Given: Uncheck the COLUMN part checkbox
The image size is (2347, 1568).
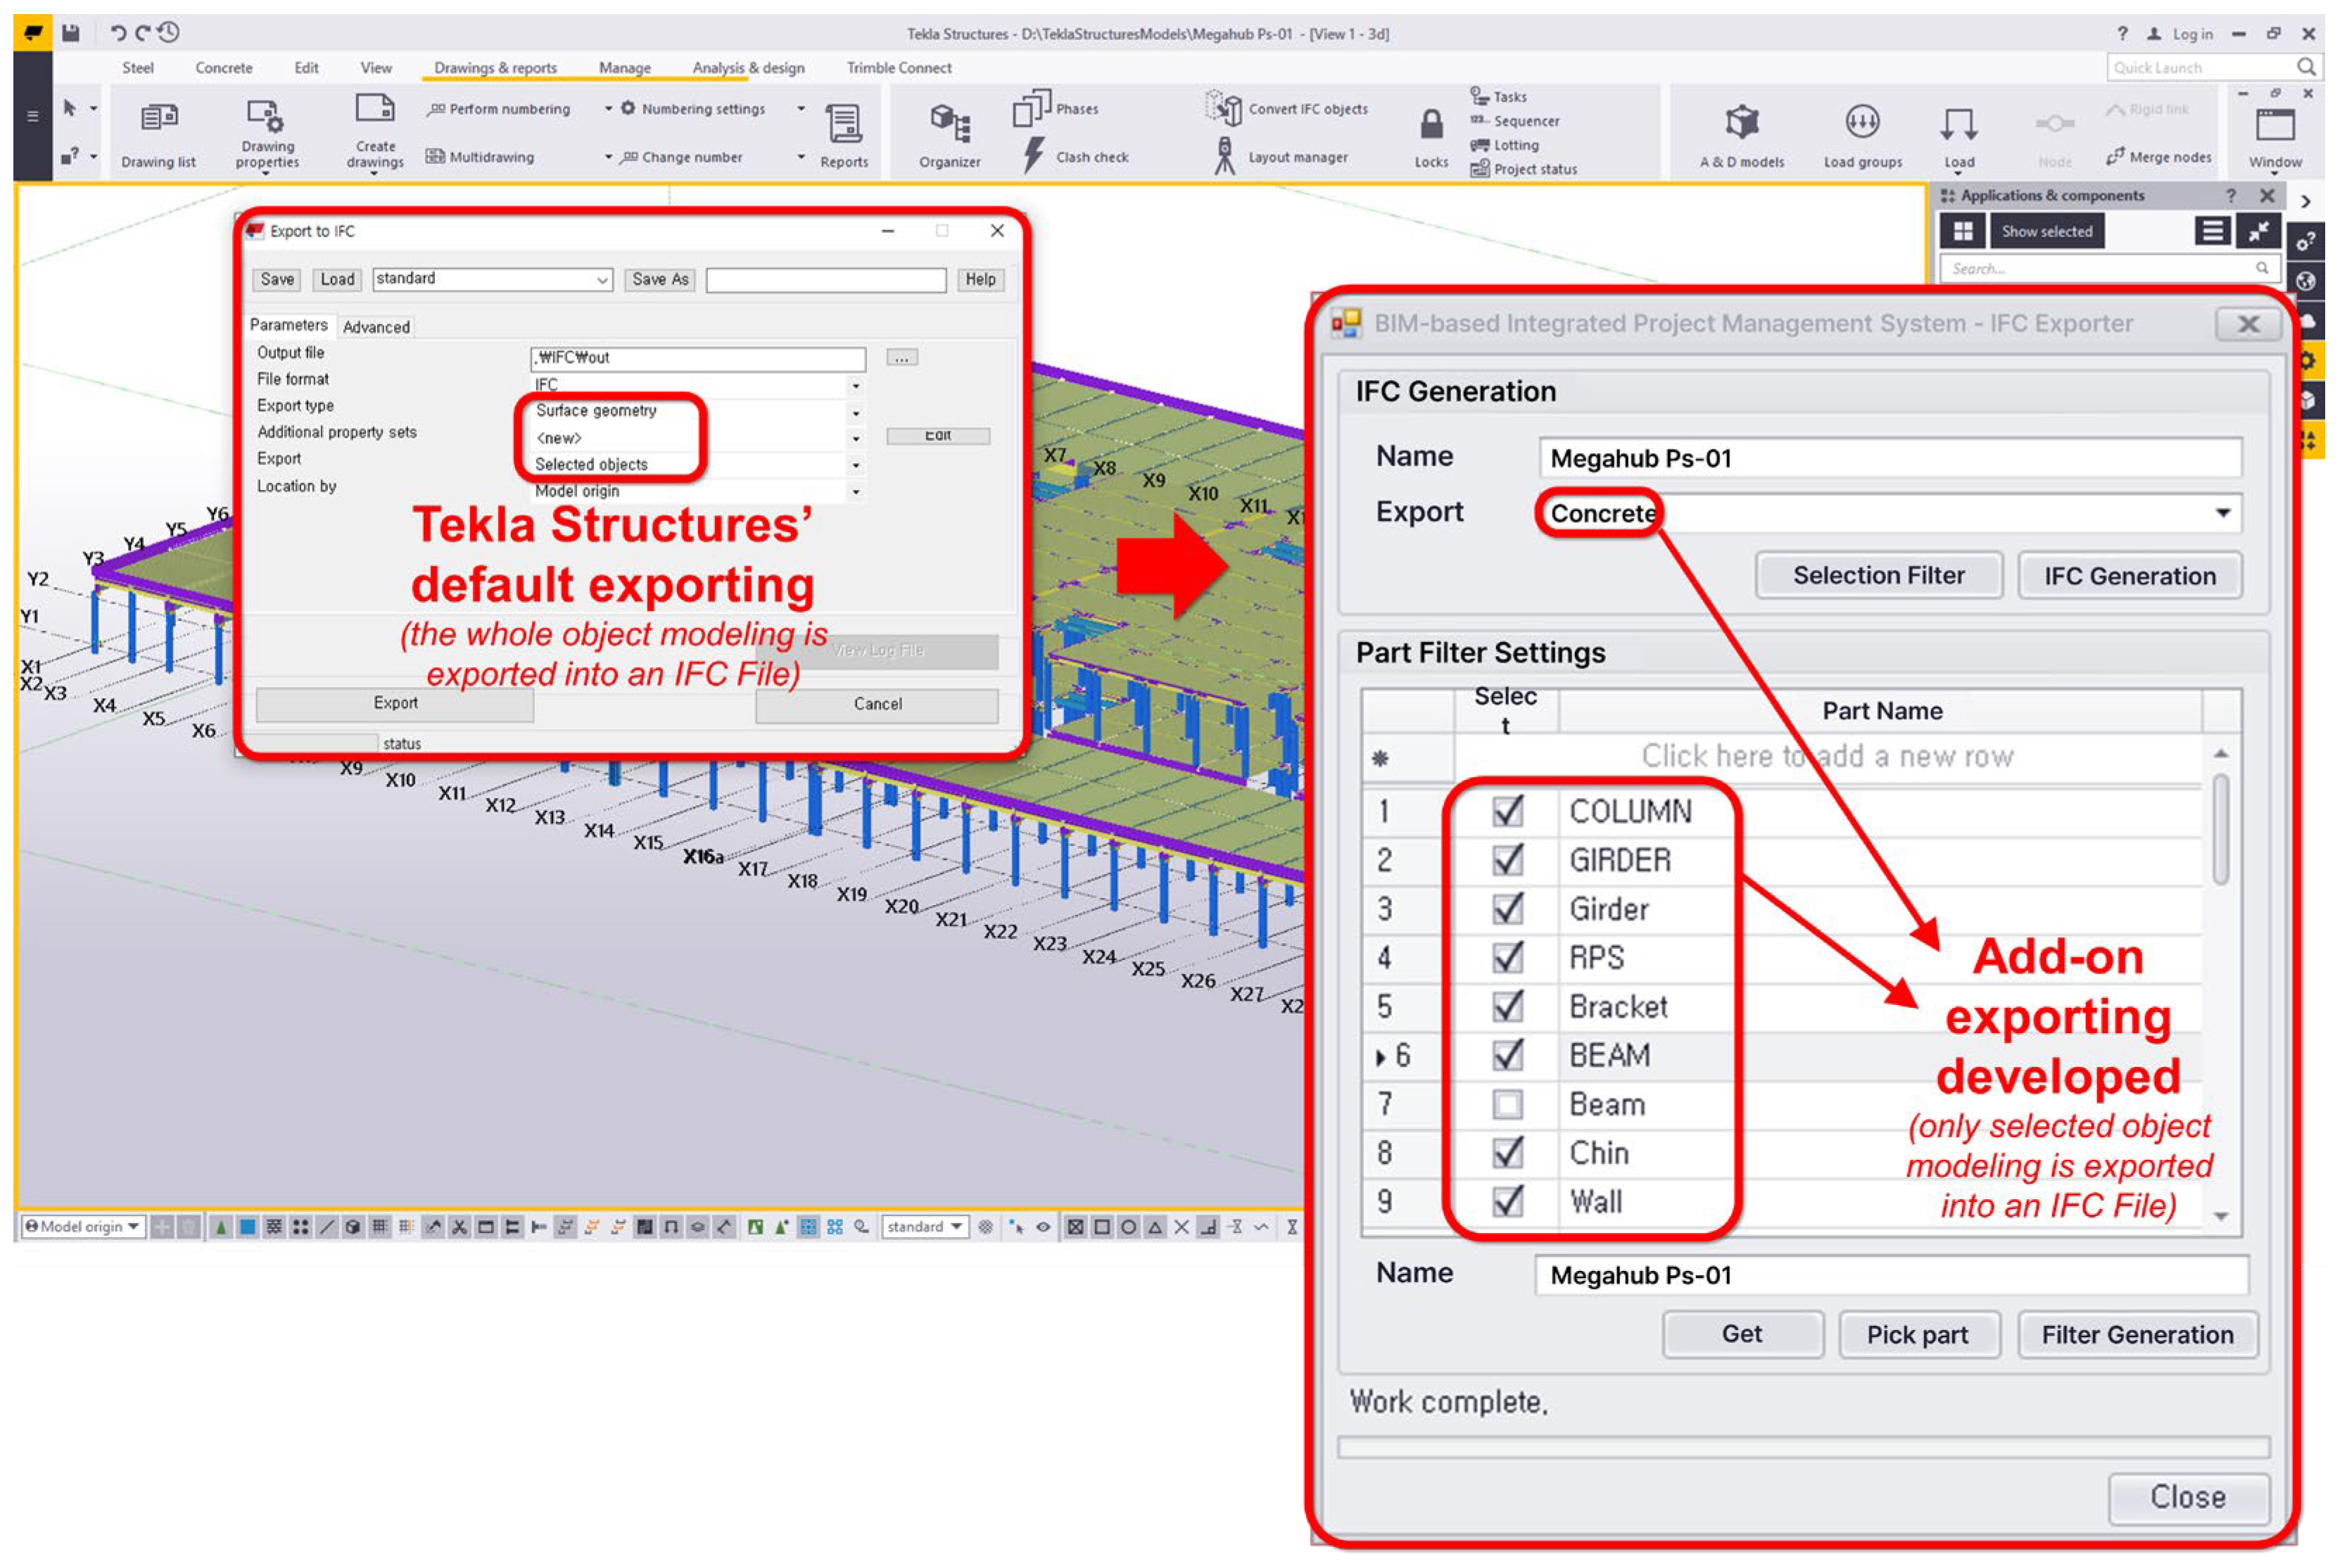Looking at the screenshot, I should pyautogui.click(x=1507, y=811).
